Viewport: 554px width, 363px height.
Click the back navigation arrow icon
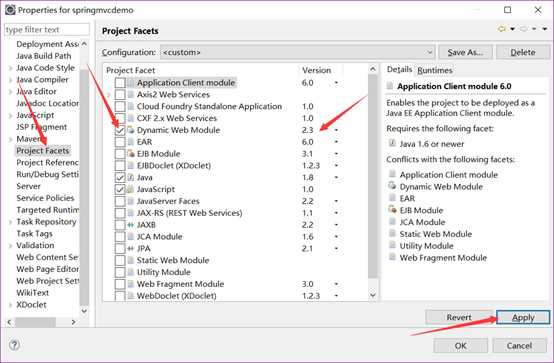[x=501, y=29]
